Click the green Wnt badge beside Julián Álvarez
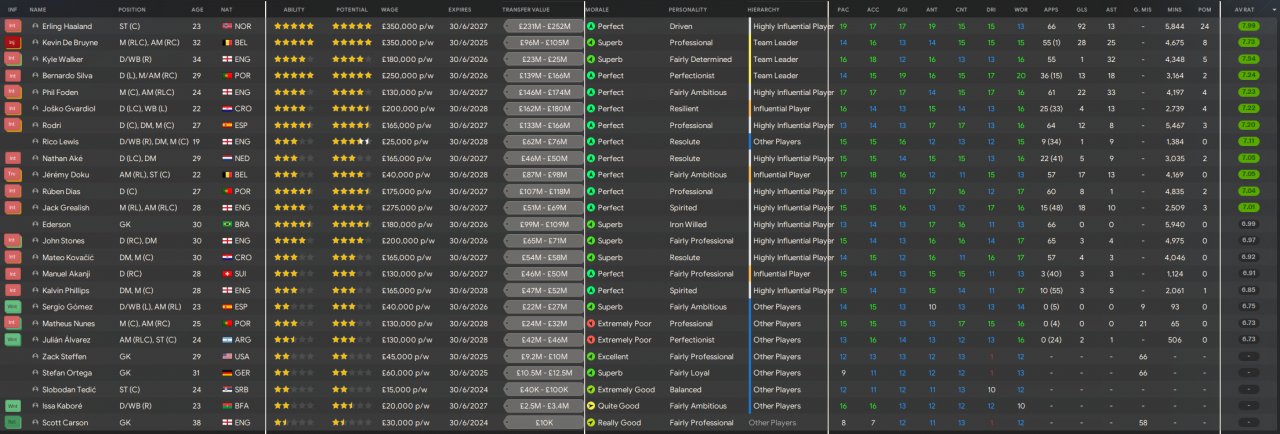 coord(13,340)
